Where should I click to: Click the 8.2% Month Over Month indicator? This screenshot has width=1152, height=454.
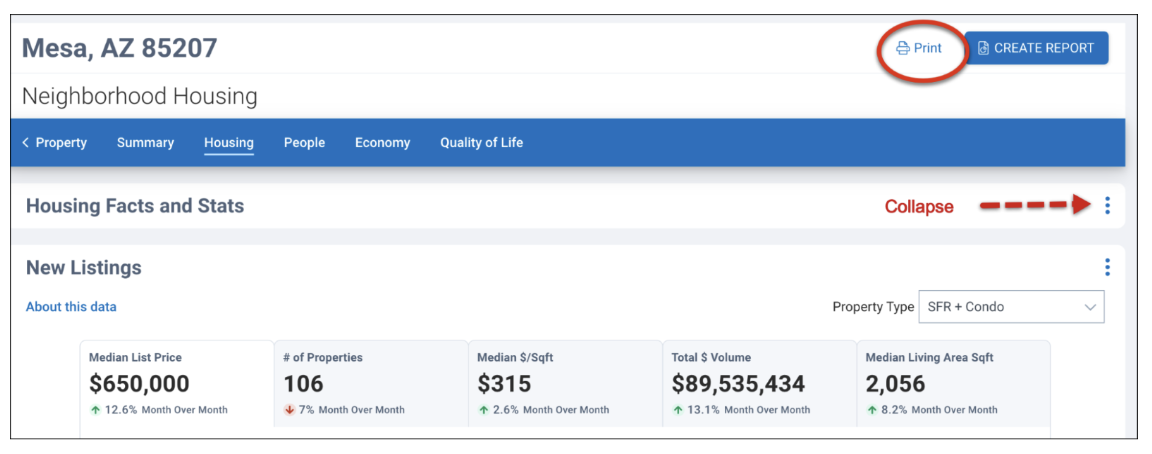[932, 410]
